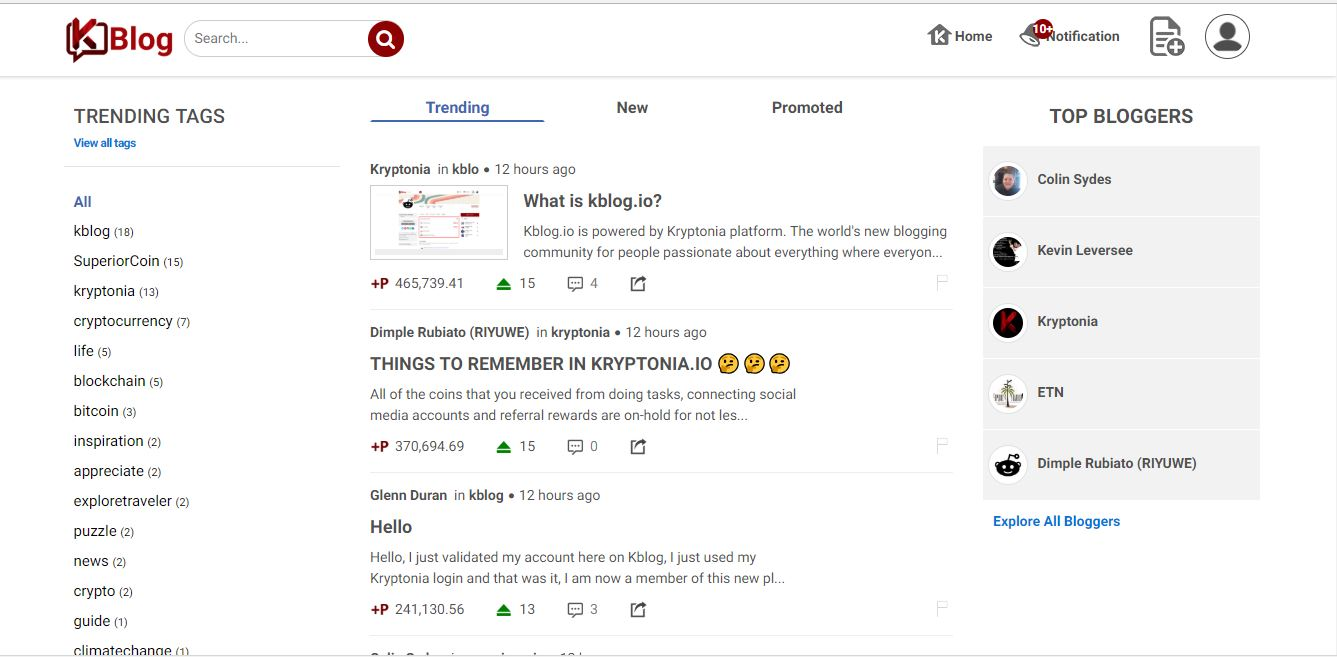This screenshot has width=1337, height=657.
Task: Open the kblog.io post thumbnail image
Action: [x=439, y=222]
